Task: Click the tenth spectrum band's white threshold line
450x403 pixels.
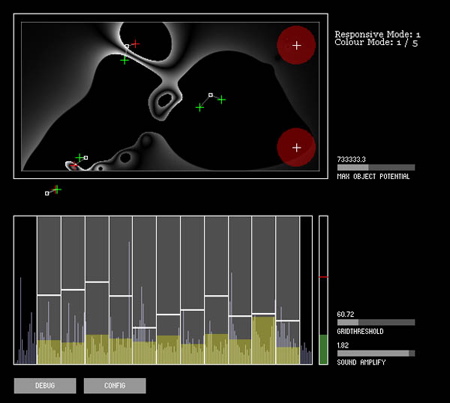Action: point(264,314)
